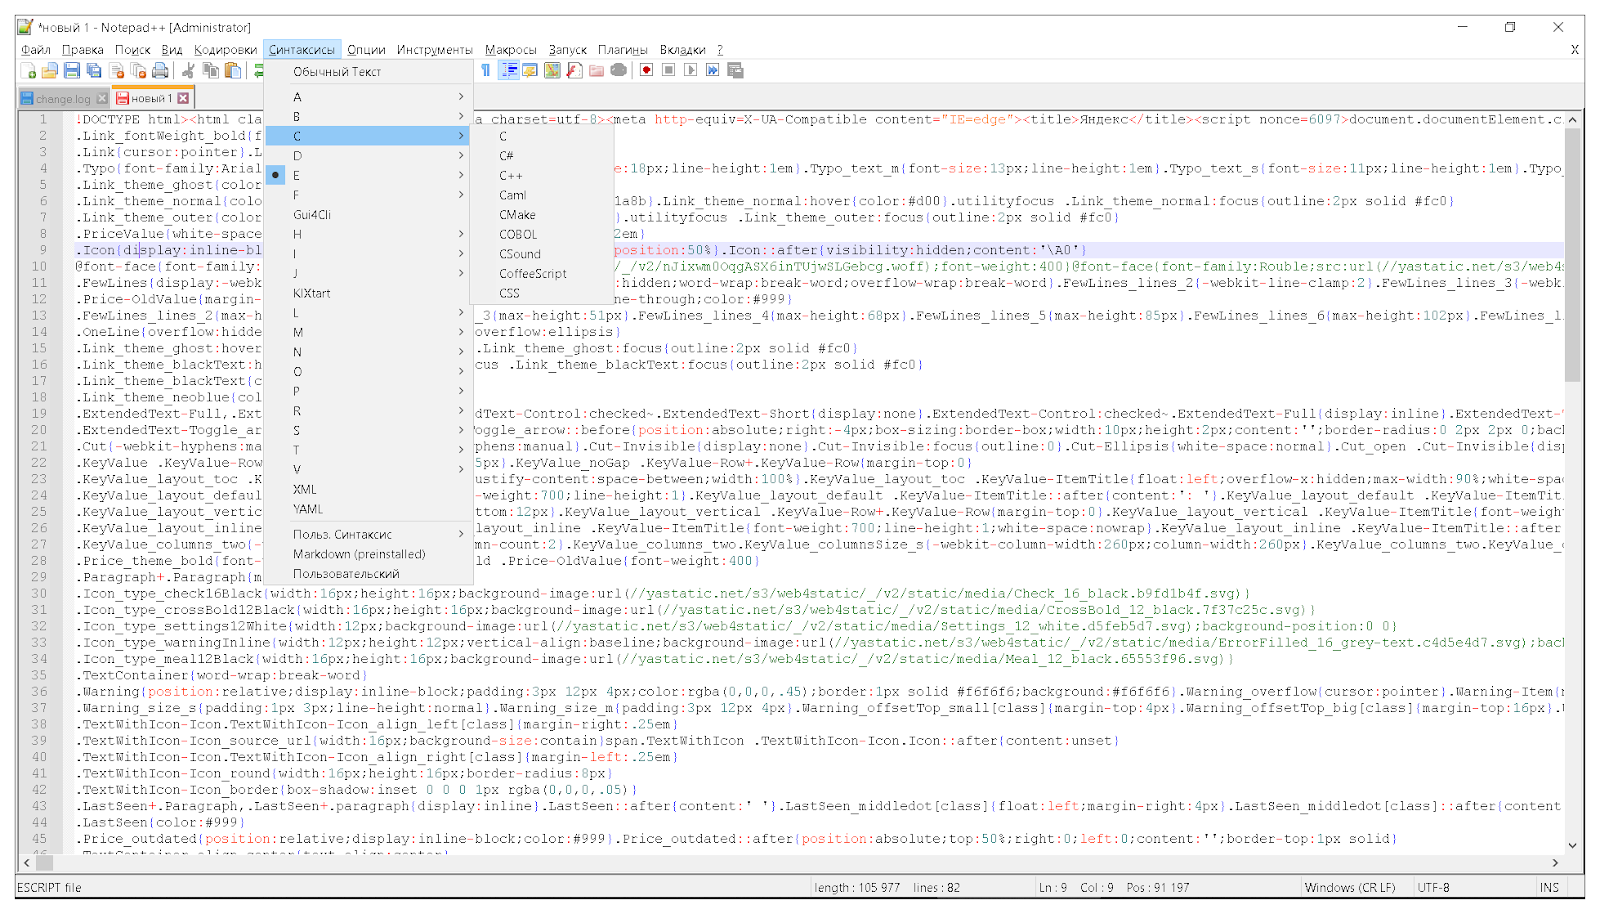Click the Copy toolbar icon

211,71
